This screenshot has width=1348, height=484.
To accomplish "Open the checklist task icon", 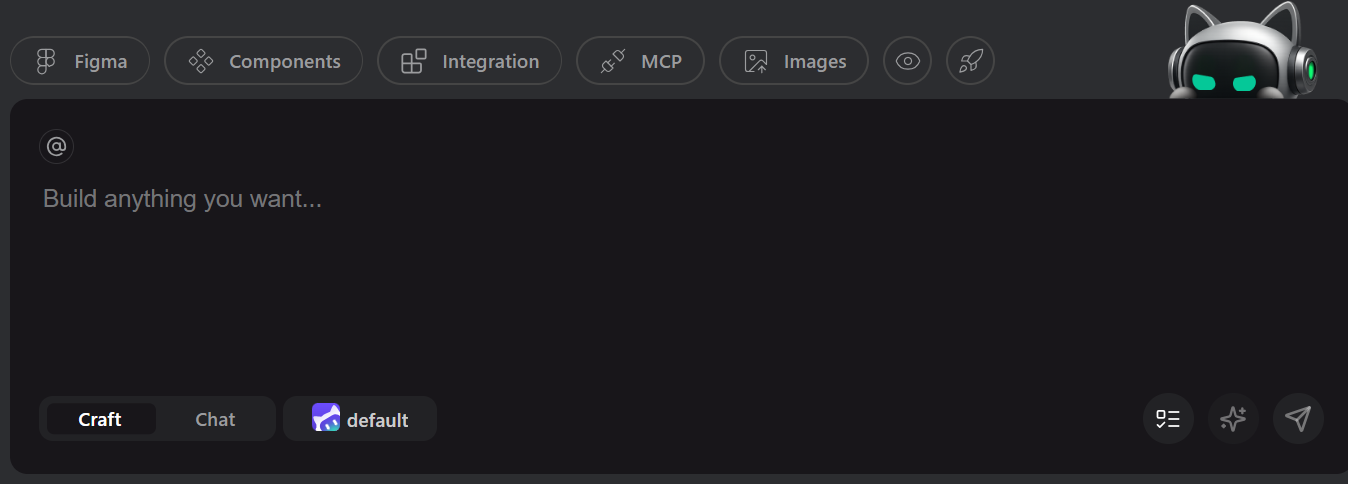I will click(x=1168, y=419).
